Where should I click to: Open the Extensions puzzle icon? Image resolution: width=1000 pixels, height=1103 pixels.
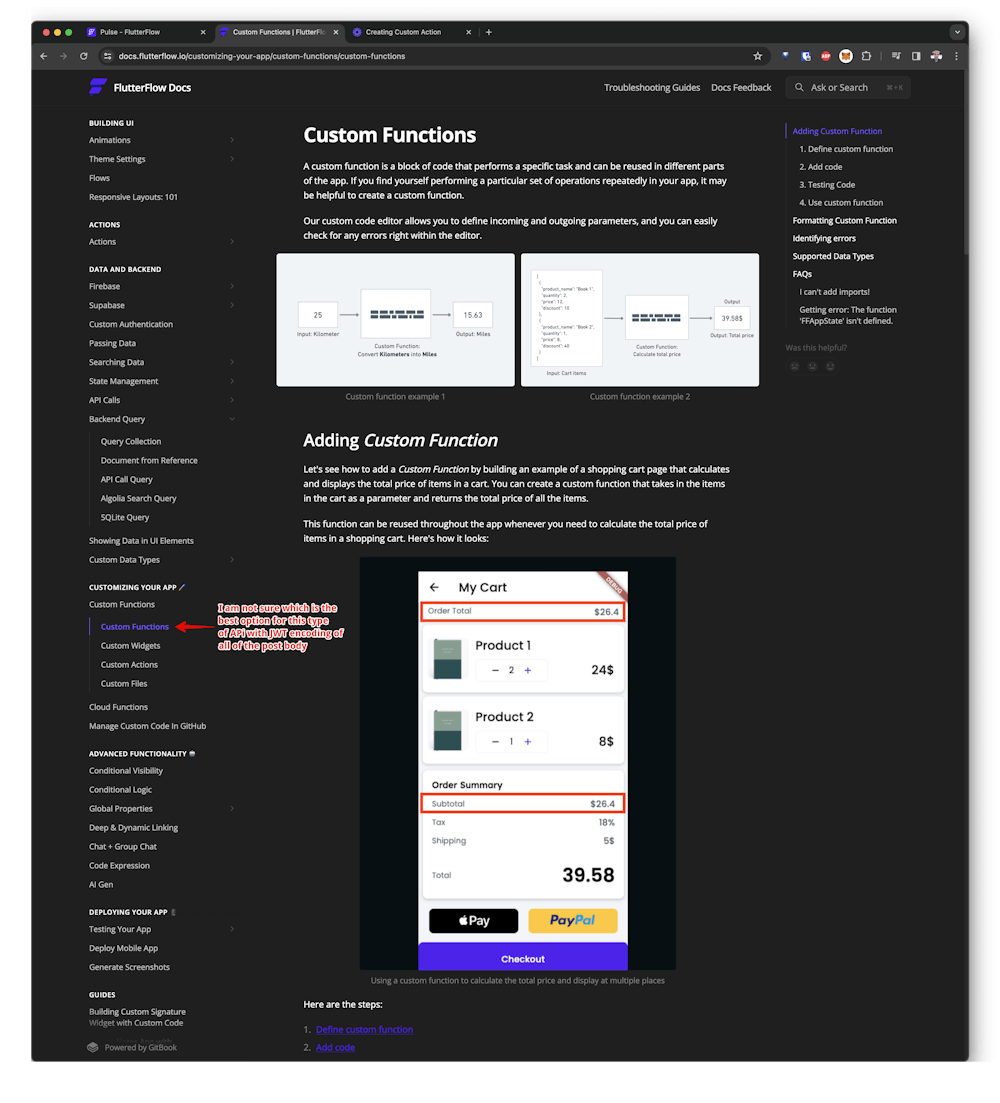866,56
